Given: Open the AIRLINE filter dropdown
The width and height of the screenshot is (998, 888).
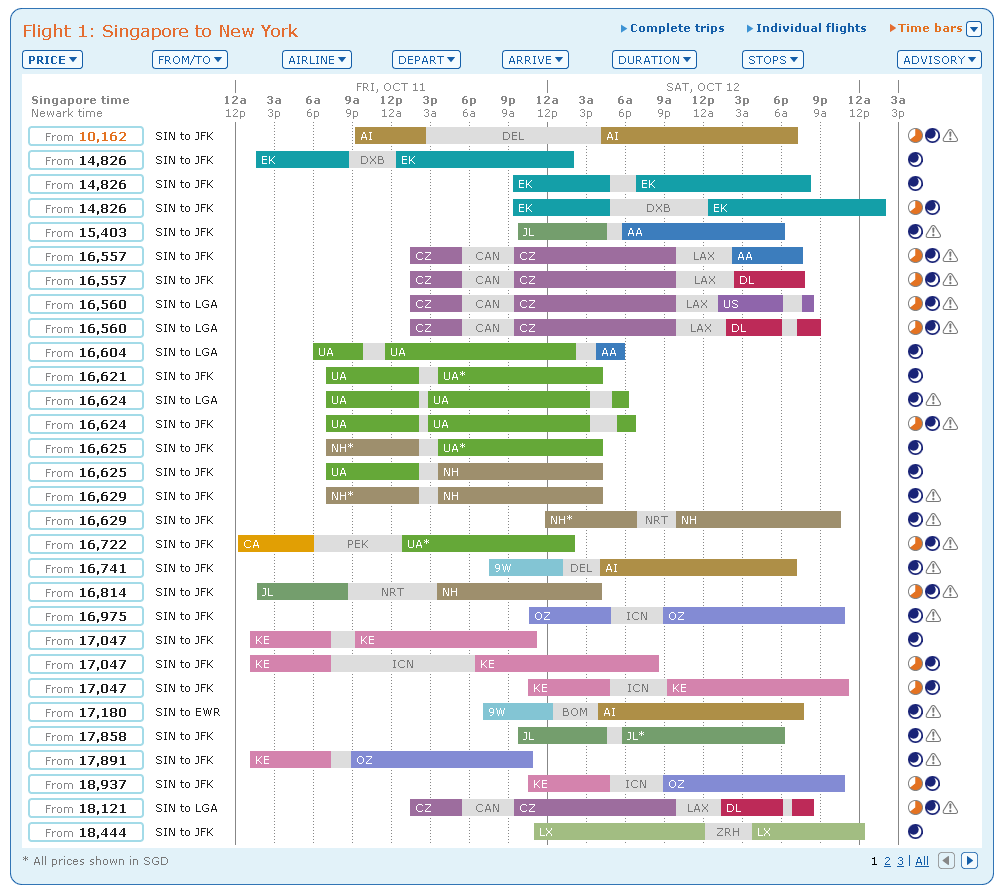Looking at the screenshot, I should coord(316,60).
